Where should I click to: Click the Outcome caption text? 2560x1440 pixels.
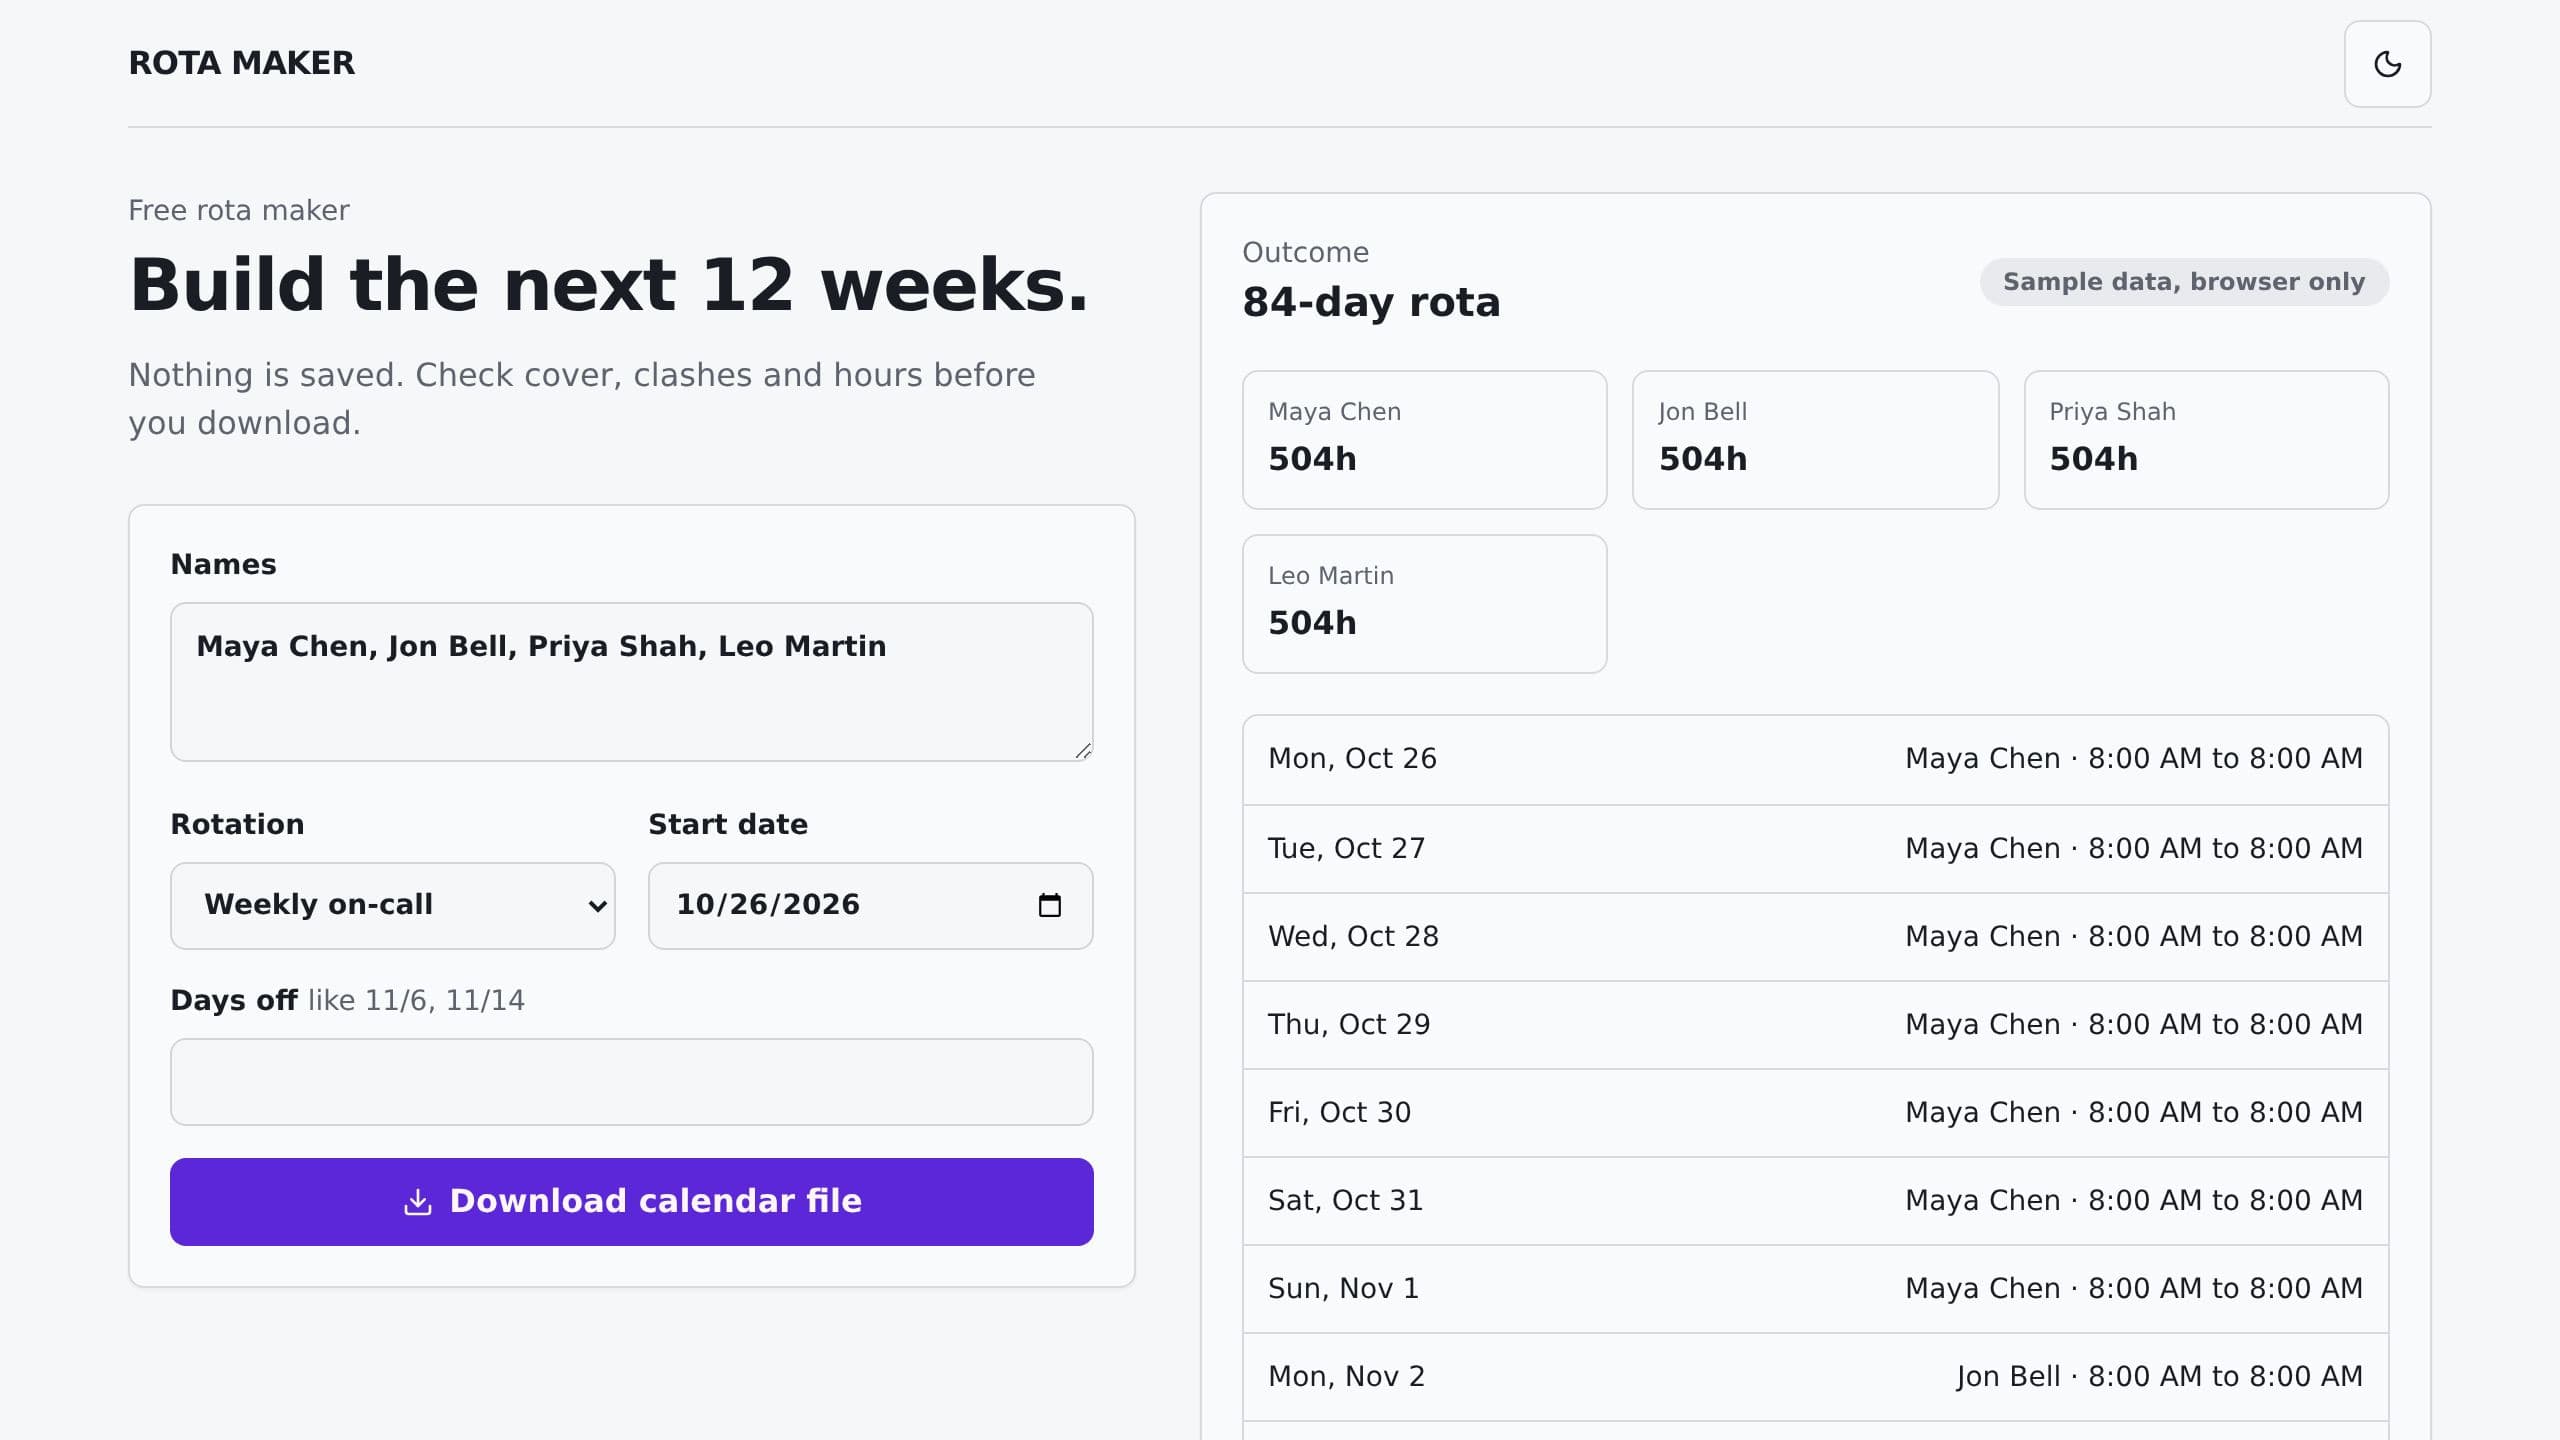[x=1305, y=252]
